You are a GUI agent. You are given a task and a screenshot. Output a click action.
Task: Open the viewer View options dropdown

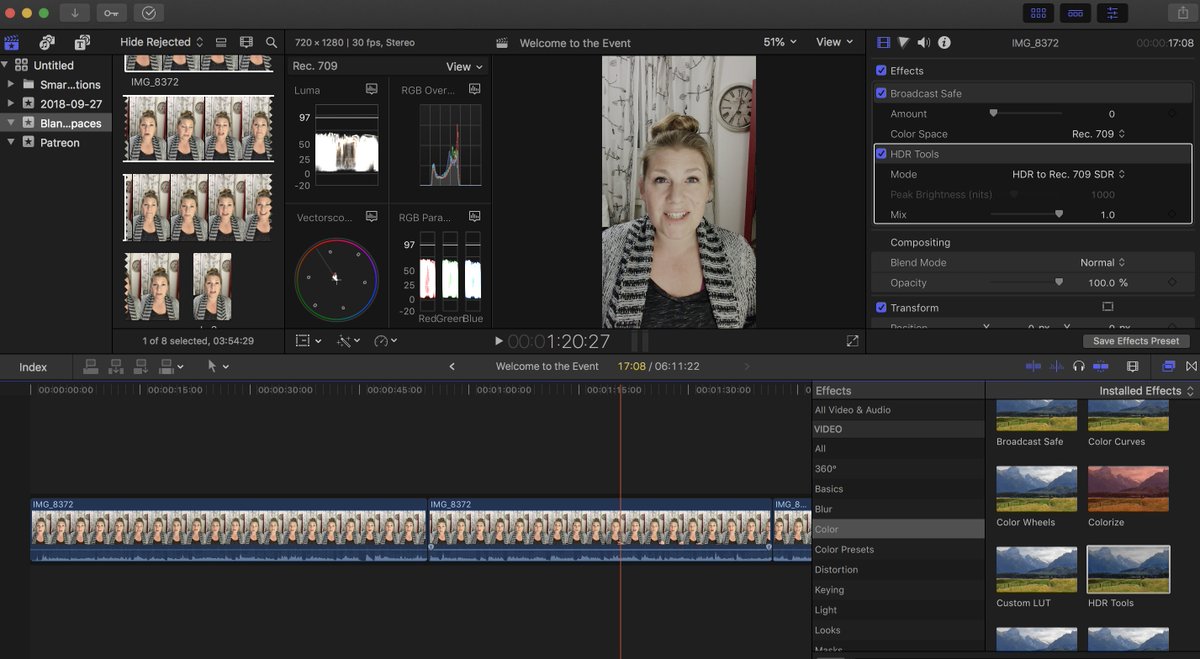835,42
